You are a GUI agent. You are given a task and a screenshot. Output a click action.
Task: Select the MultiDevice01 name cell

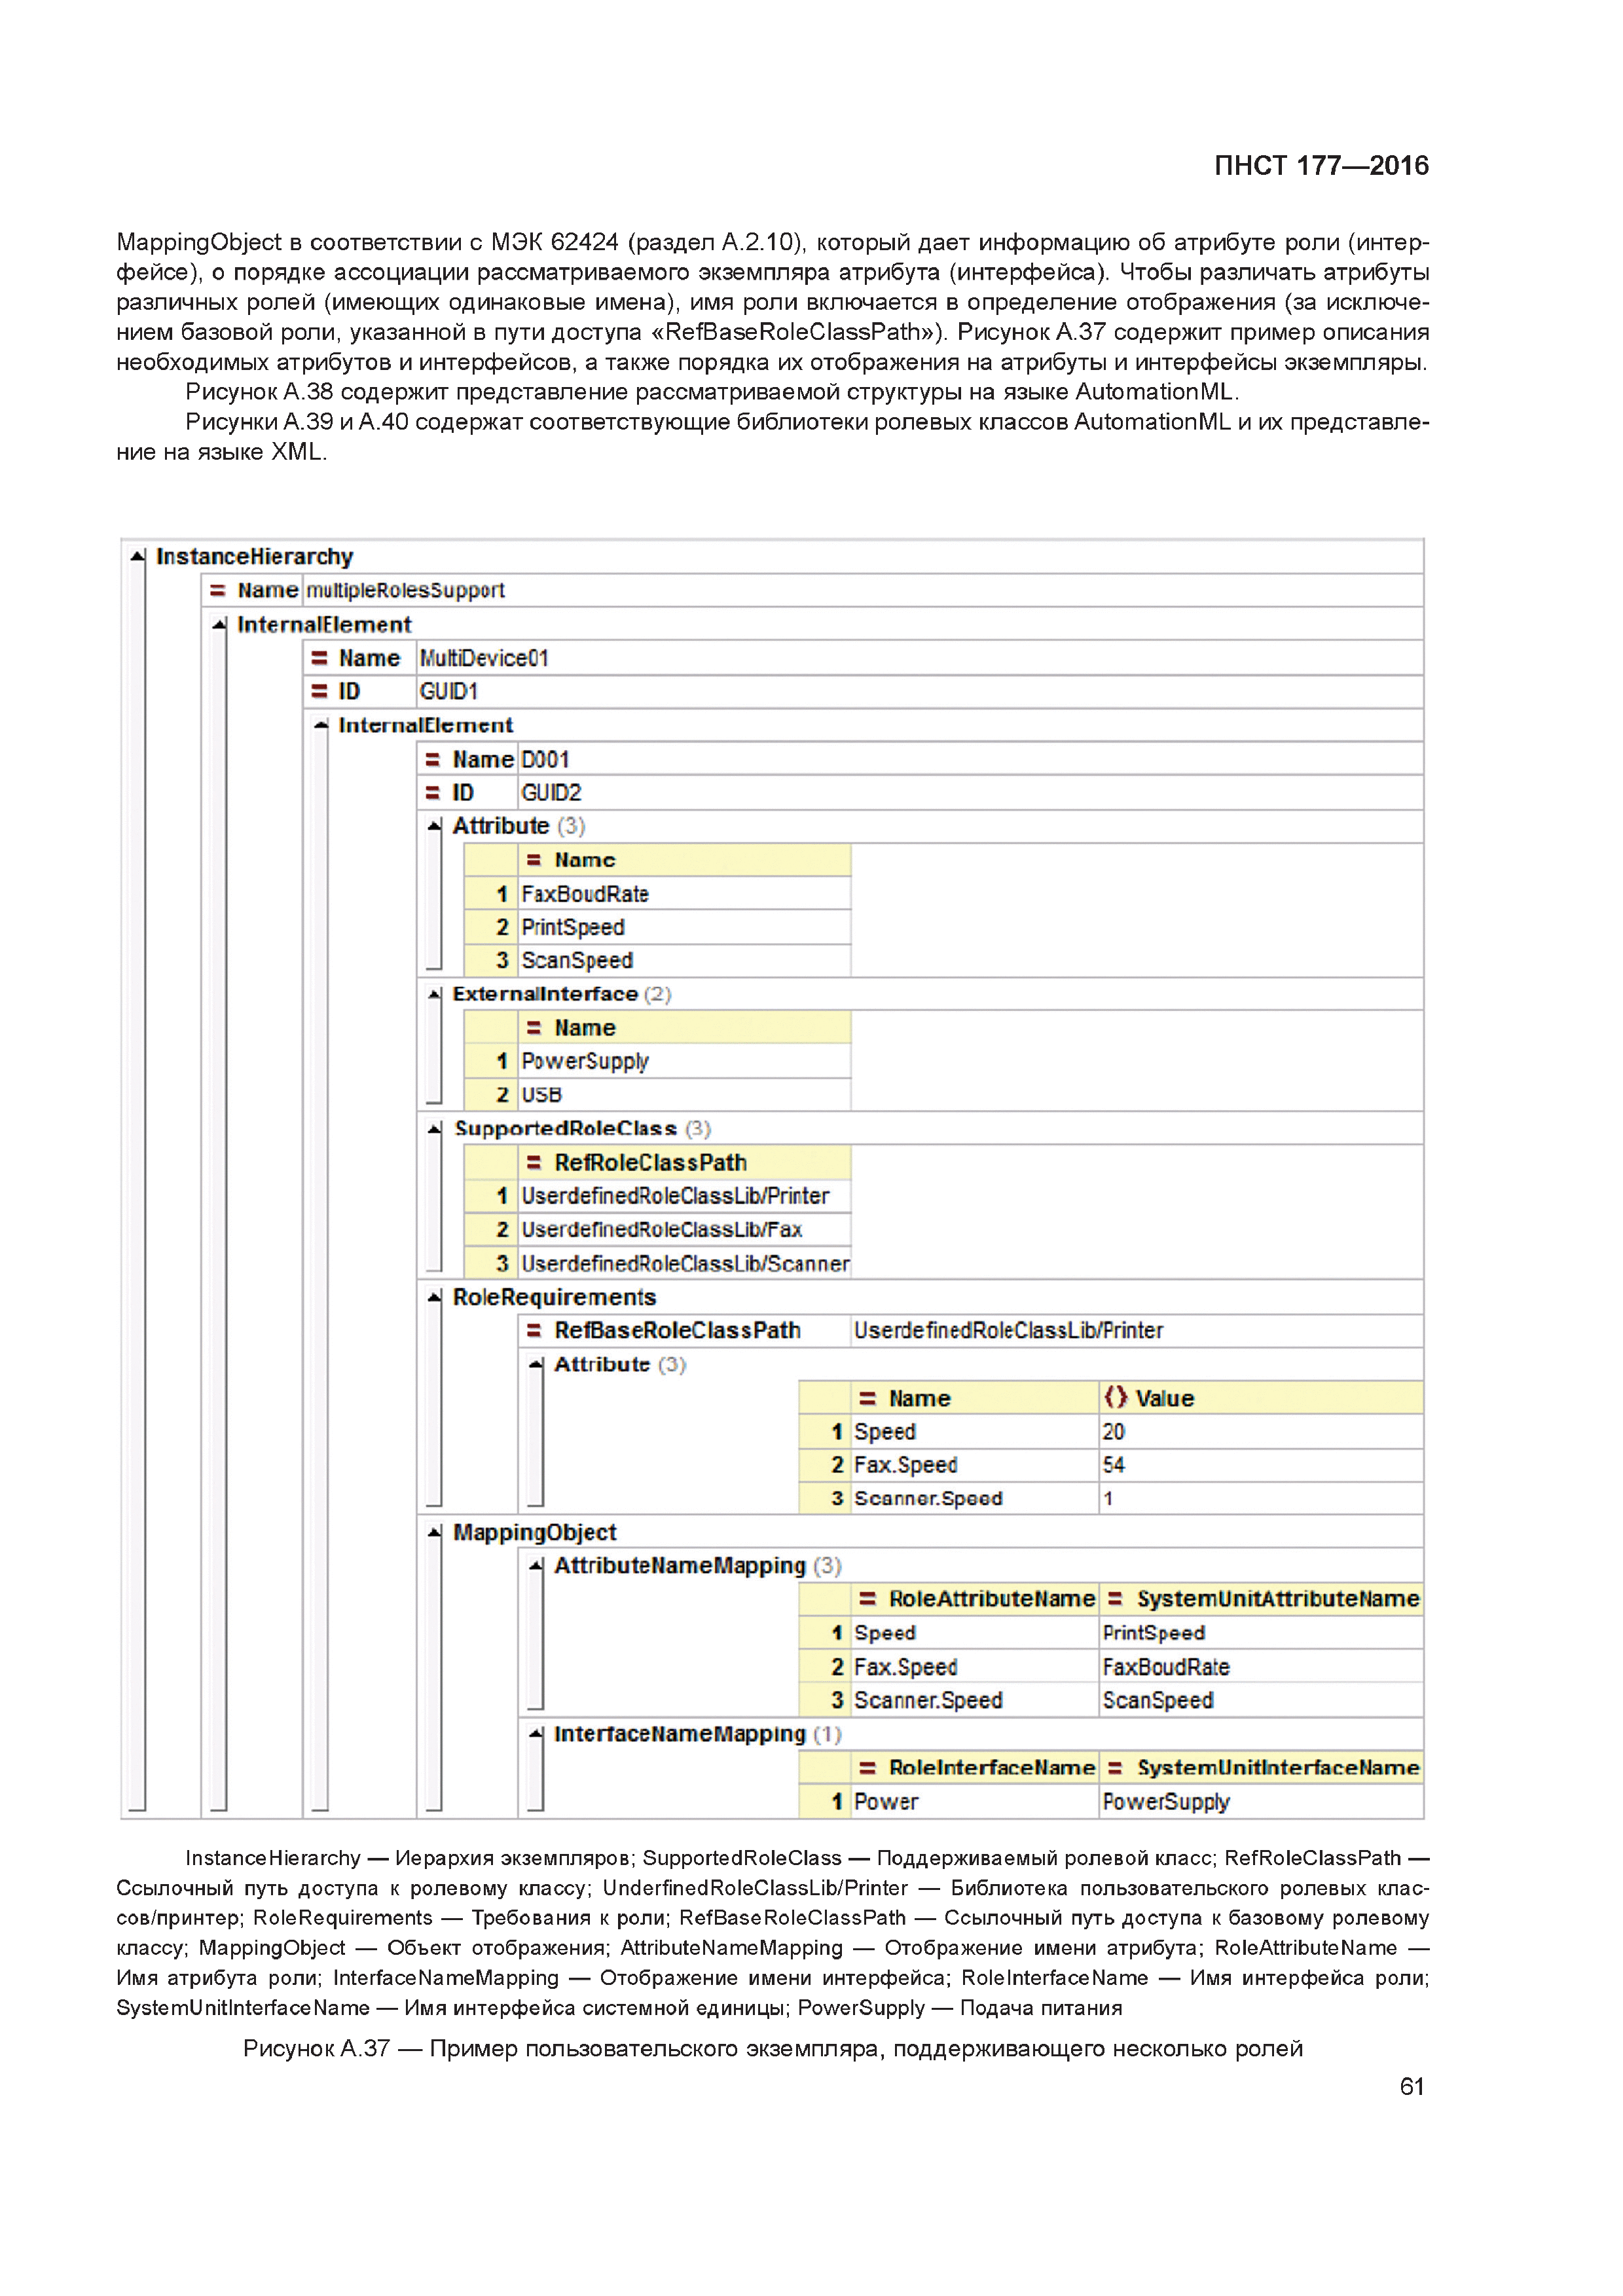click(x=920, y=658)
